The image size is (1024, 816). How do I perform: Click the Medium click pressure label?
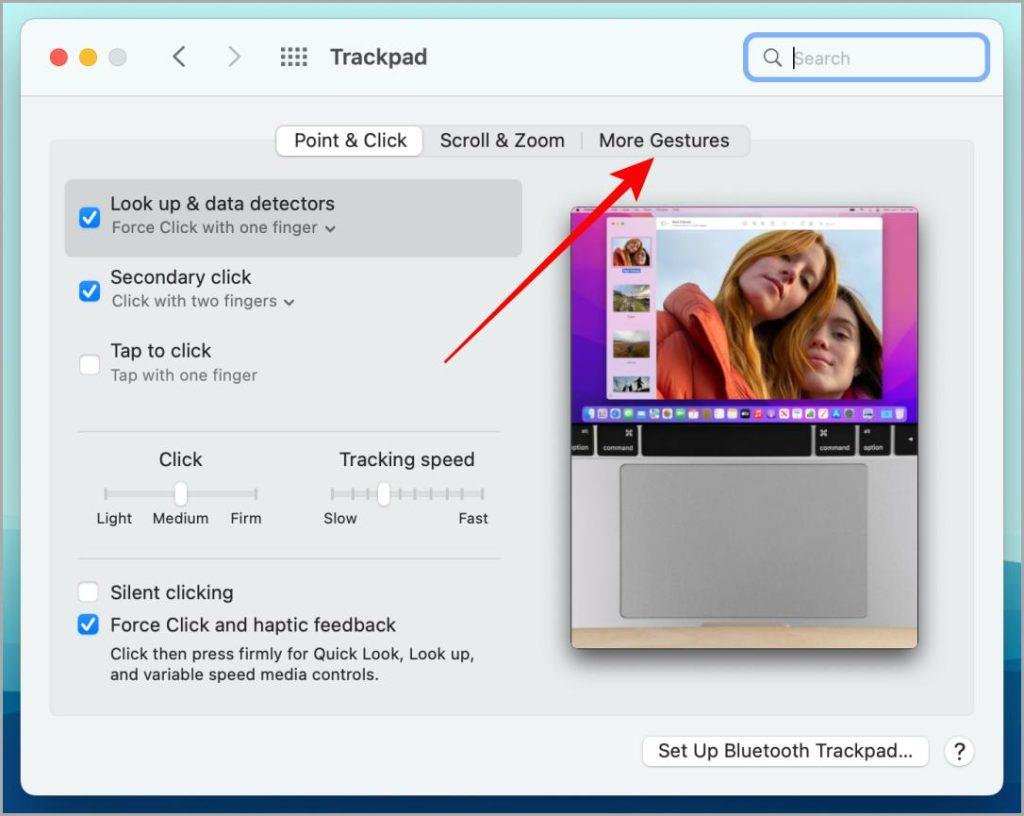click(x=181, y=518)
